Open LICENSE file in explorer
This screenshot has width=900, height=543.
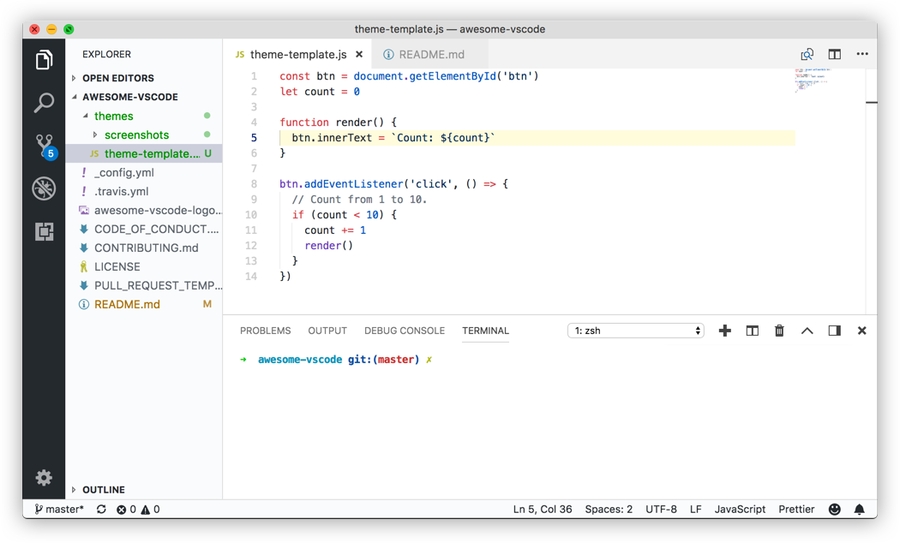coord(117,267)
